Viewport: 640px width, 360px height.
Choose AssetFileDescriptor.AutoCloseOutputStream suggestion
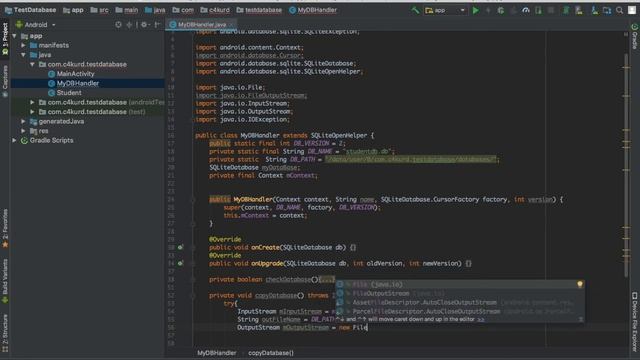pos(459,302)
